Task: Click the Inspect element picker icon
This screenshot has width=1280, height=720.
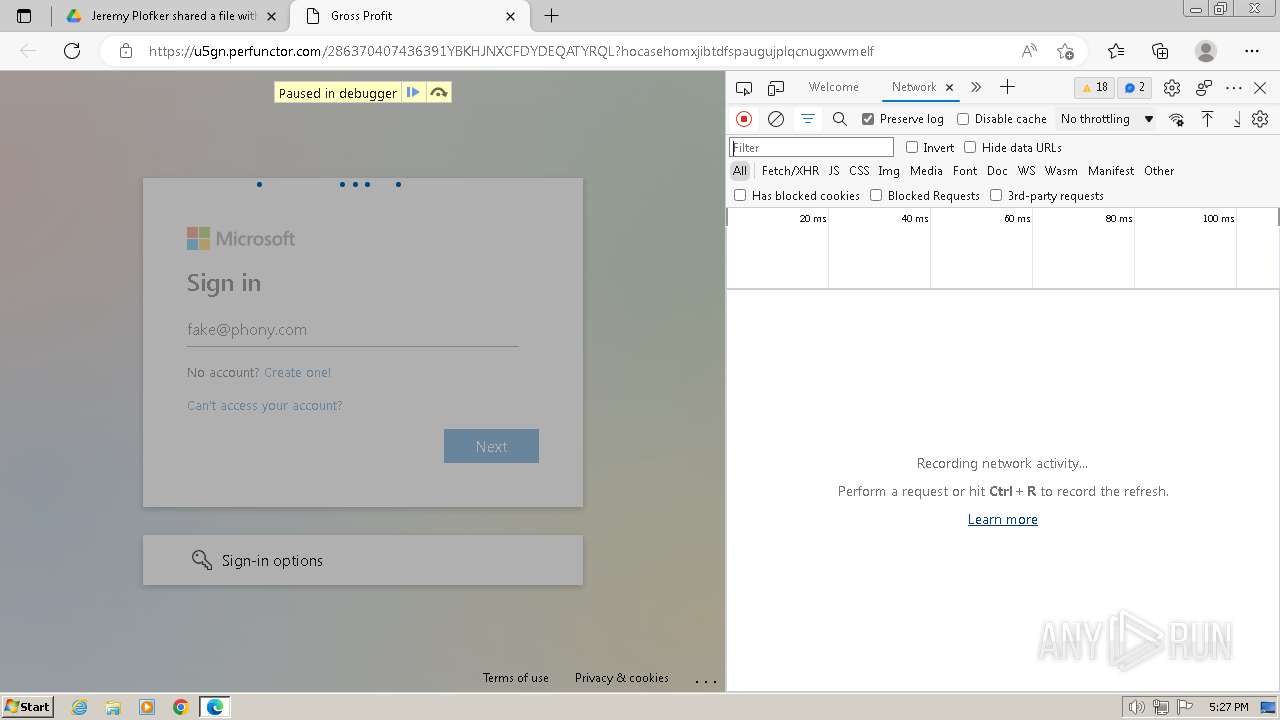Action: pyautogui.click(x=744, y=88)
